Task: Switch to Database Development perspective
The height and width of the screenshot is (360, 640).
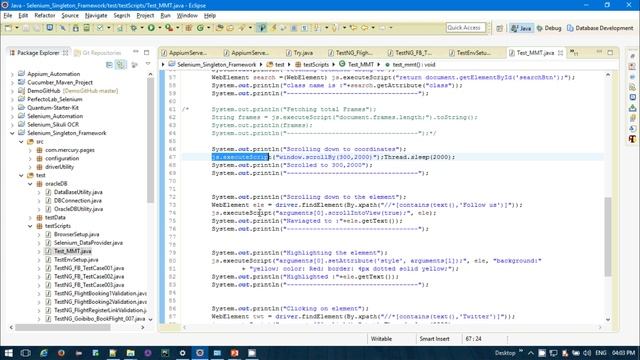Action: pos(600,28)
